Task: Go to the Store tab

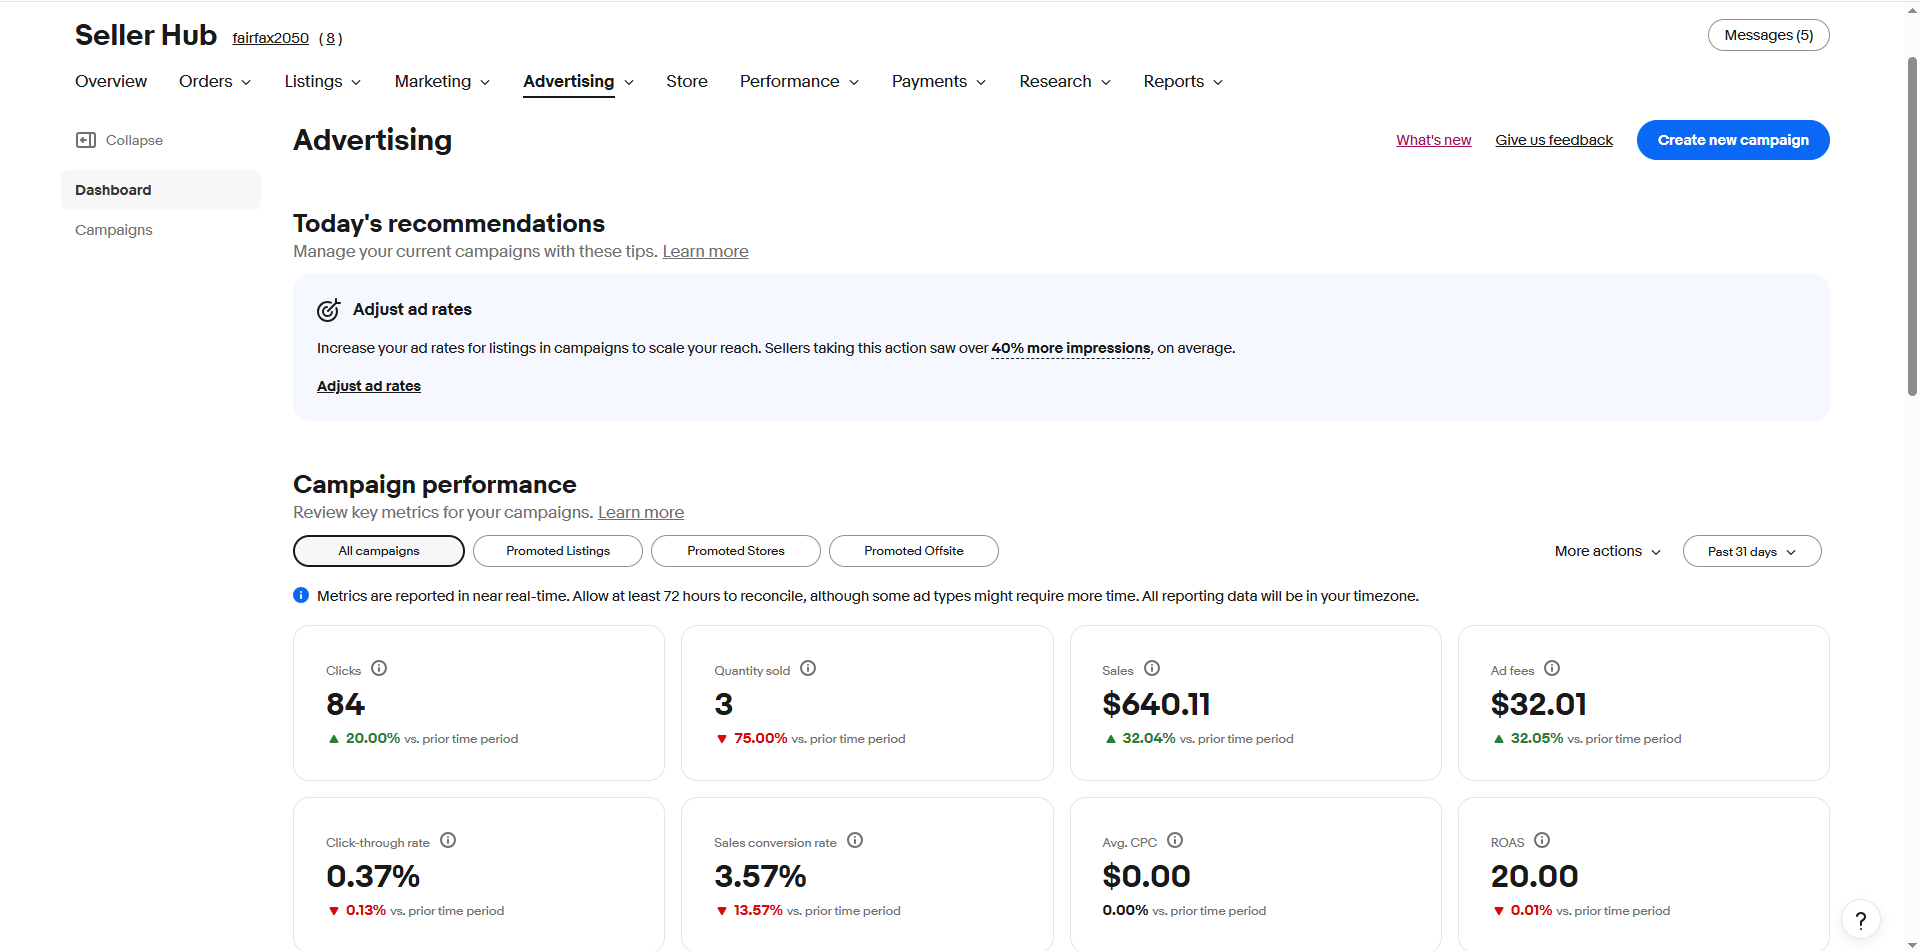Action: [687, 81]
